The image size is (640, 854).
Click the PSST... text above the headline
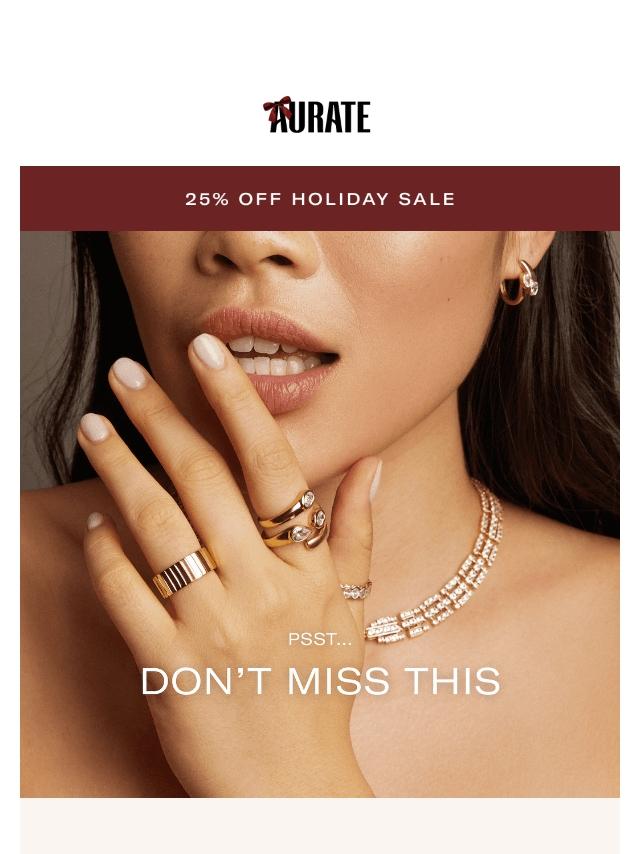pyautogui.click(x=320, y=639)
